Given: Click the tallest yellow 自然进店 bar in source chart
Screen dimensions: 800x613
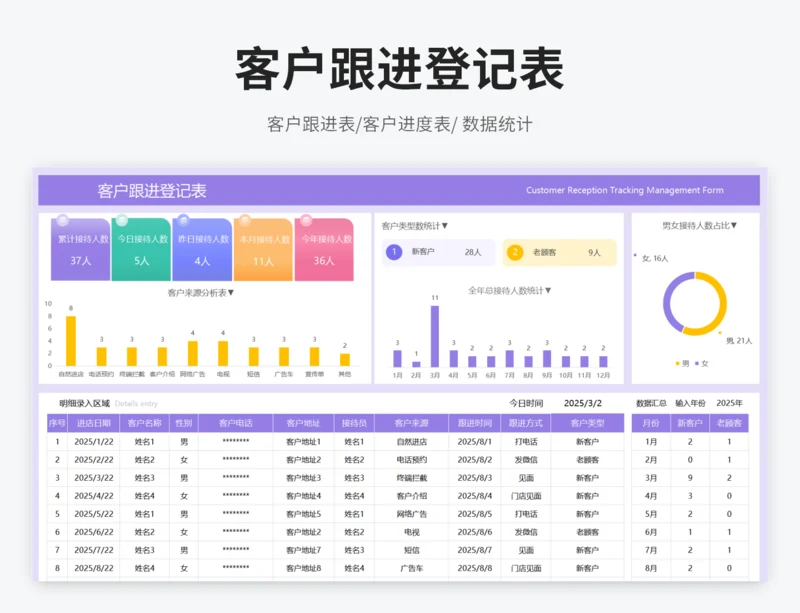Looking at the screenshot, I should click(x=71, y=341).
